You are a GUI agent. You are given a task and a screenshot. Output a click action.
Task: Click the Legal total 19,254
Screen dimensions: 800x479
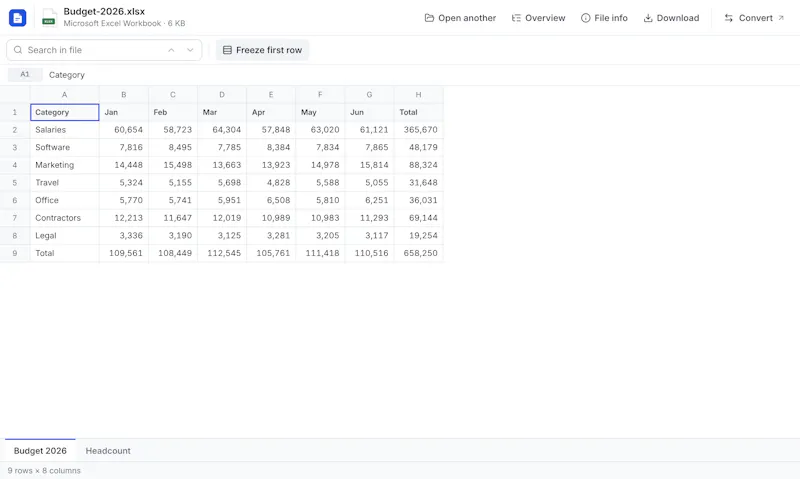pyautogui.click(x=418, y=236)
